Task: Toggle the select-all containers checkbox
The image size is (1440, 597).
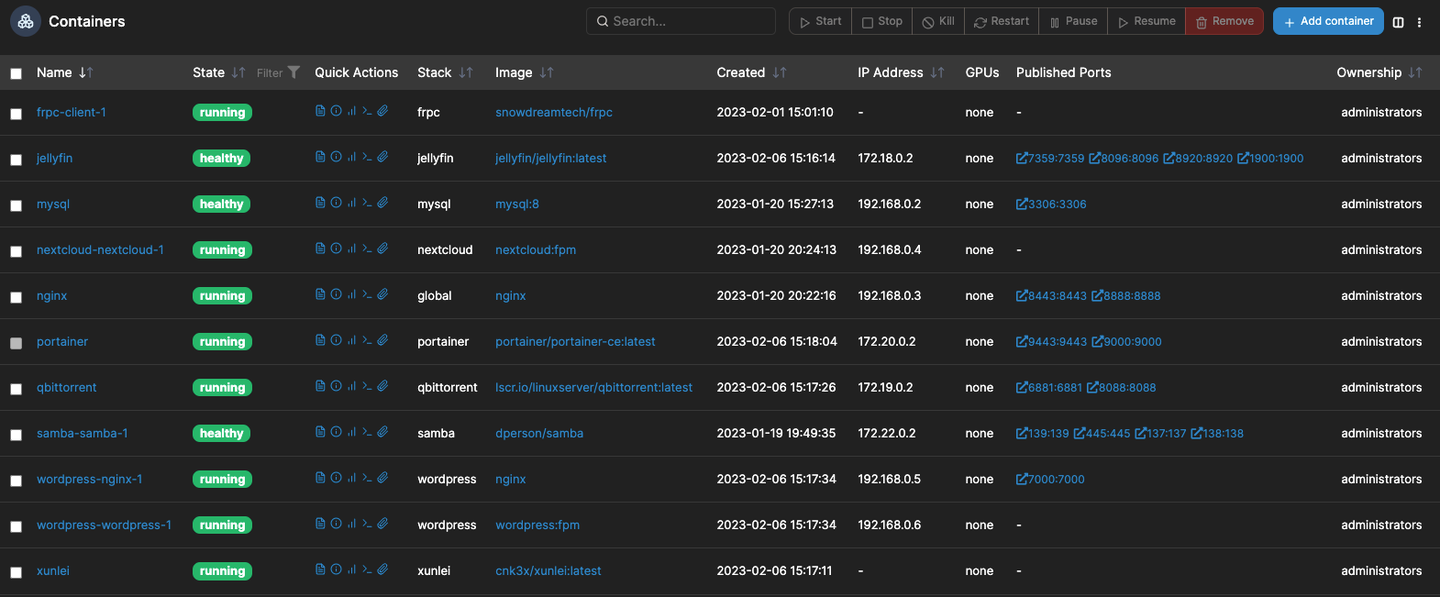Action: 16,73
